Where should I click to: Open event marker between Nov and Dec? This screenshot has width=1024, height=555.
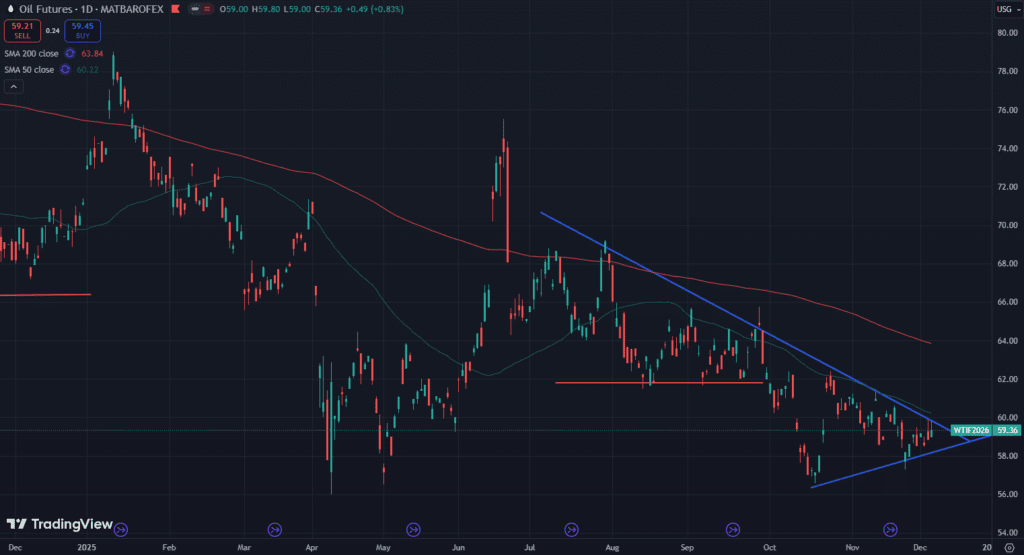pyautogui.click(x=890, y=529)
